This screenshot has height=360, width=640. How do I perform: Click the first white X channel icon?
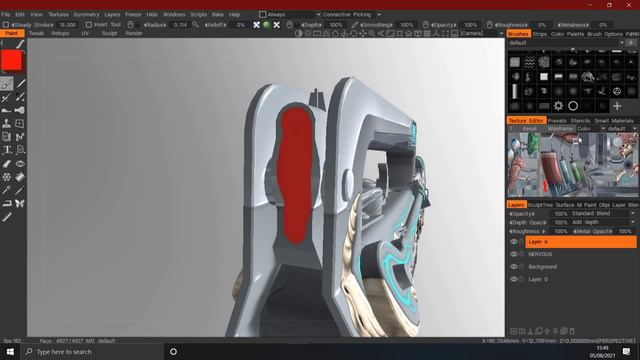256,25
